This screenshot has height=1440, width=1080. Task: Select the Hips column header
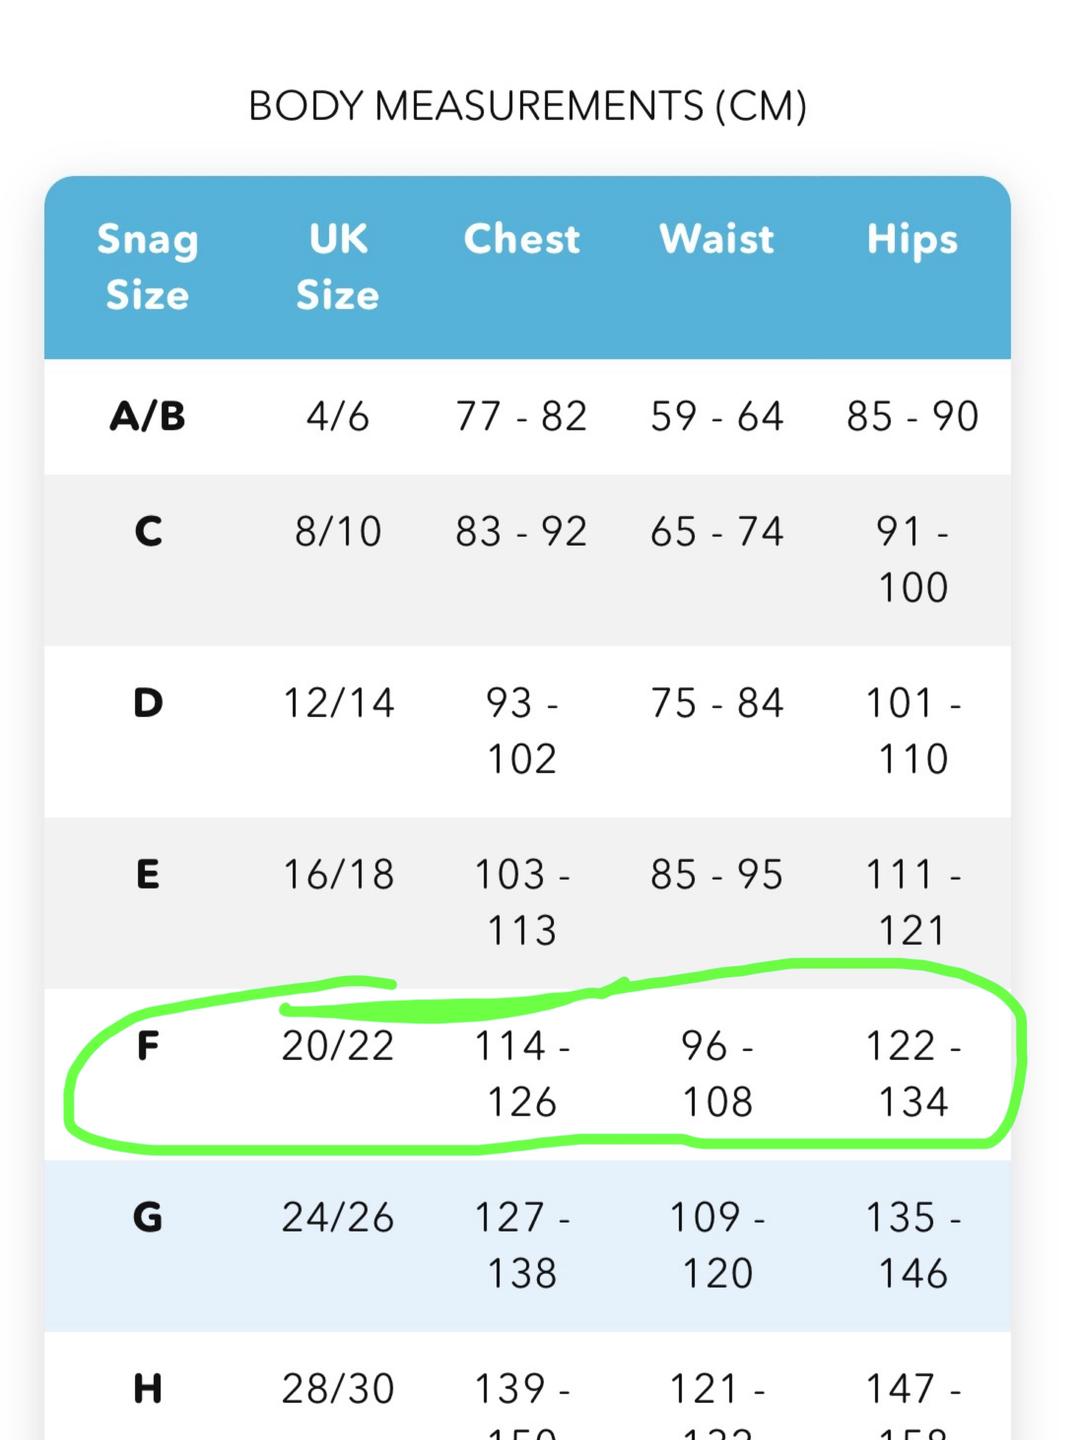[912, 240]
